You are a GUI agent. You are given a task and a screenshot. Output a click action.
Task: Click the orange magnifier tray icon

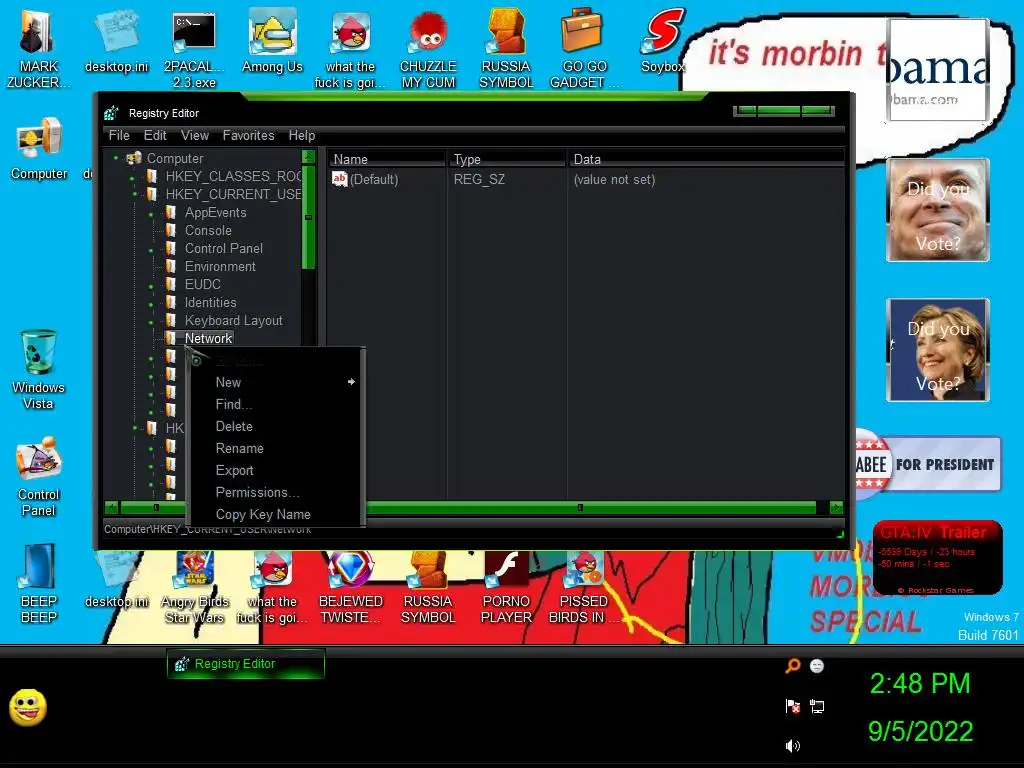point(793,666)
